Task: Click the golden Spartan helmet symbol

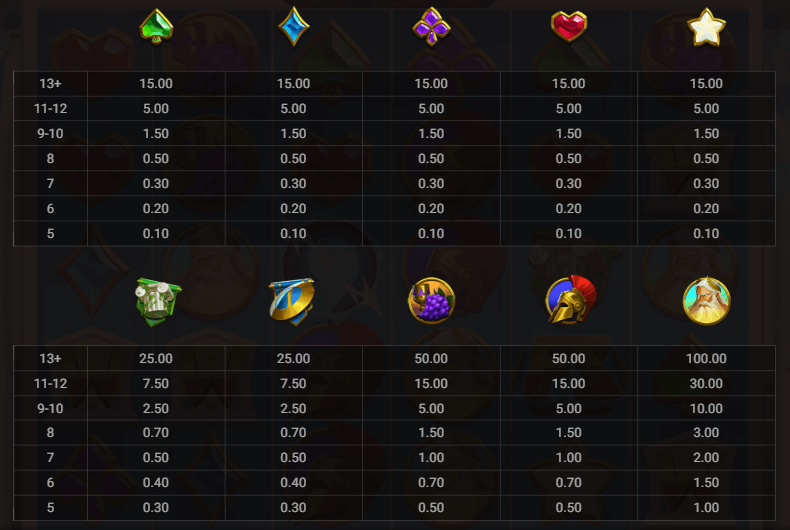Action: (x=570, y=300)
